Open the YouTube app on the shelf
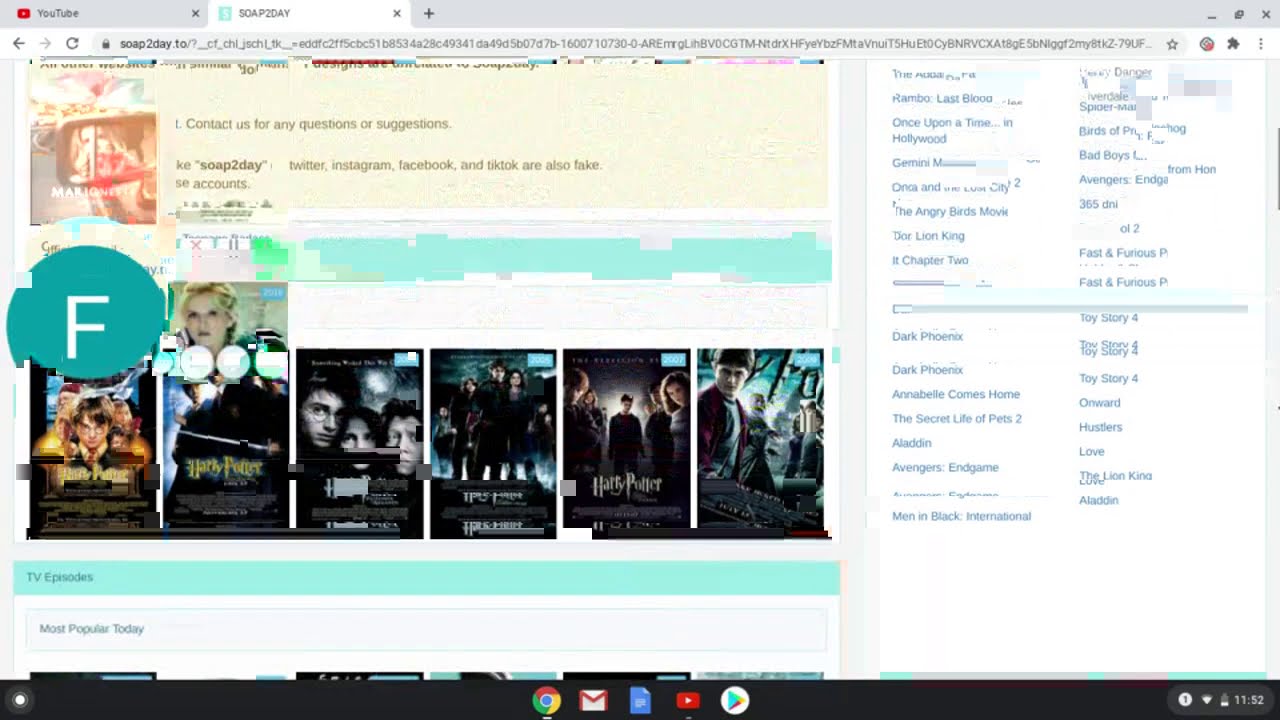The width and height of the screenshot is (1280, 720). tap(687, 700)
